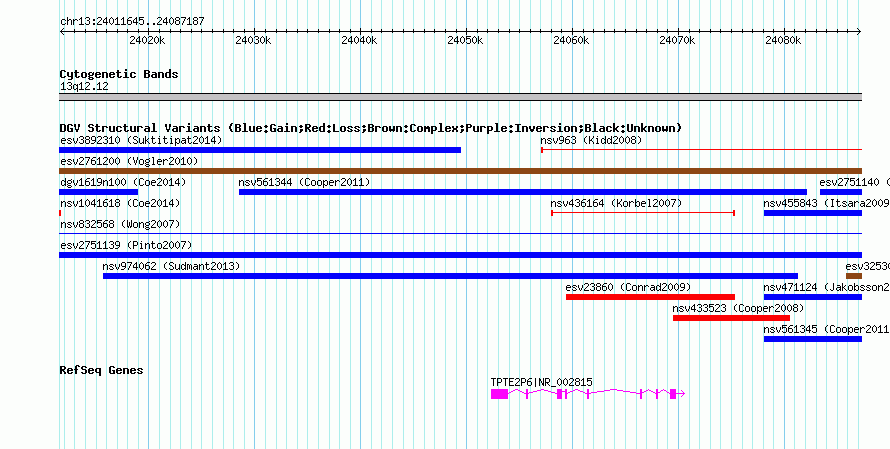Viewport: 890px width, 449px height.
Task: Click the nsv561344 blue gain bar
Action: click(x=523, y=192)
